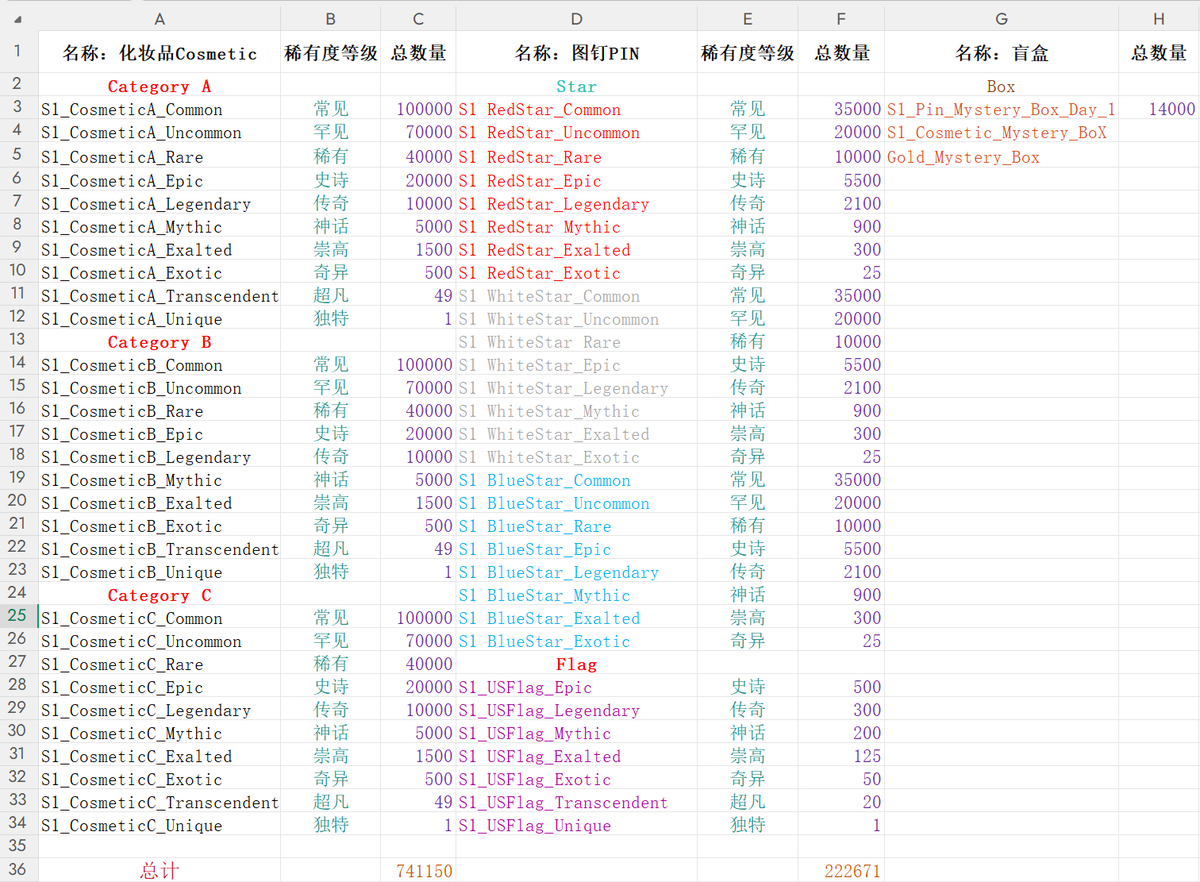The width and height of the screenshot is (1200, 882).
Task: Select column D header
Action: tap(577, 19)
